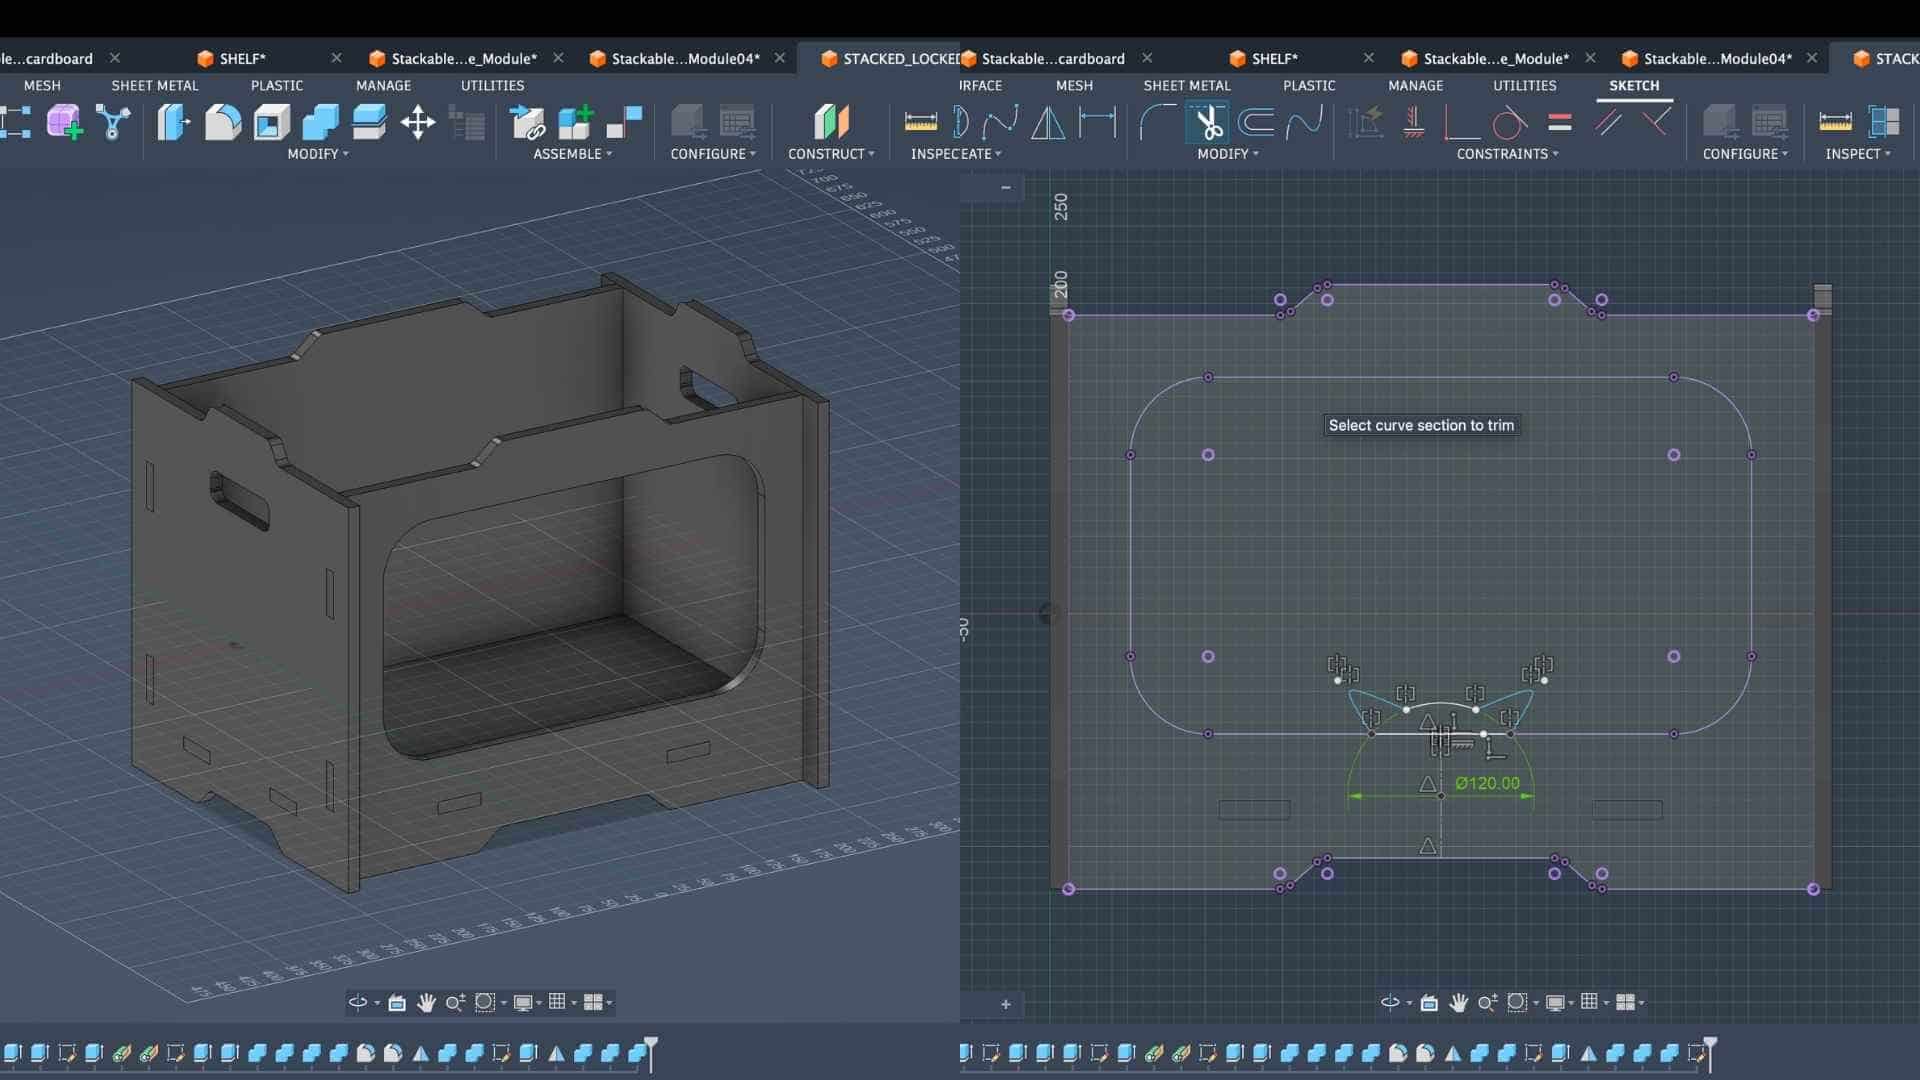Click the minus button at sketch view top-left
This screenshot has height=1080, width=1920.
[1006, 187]
